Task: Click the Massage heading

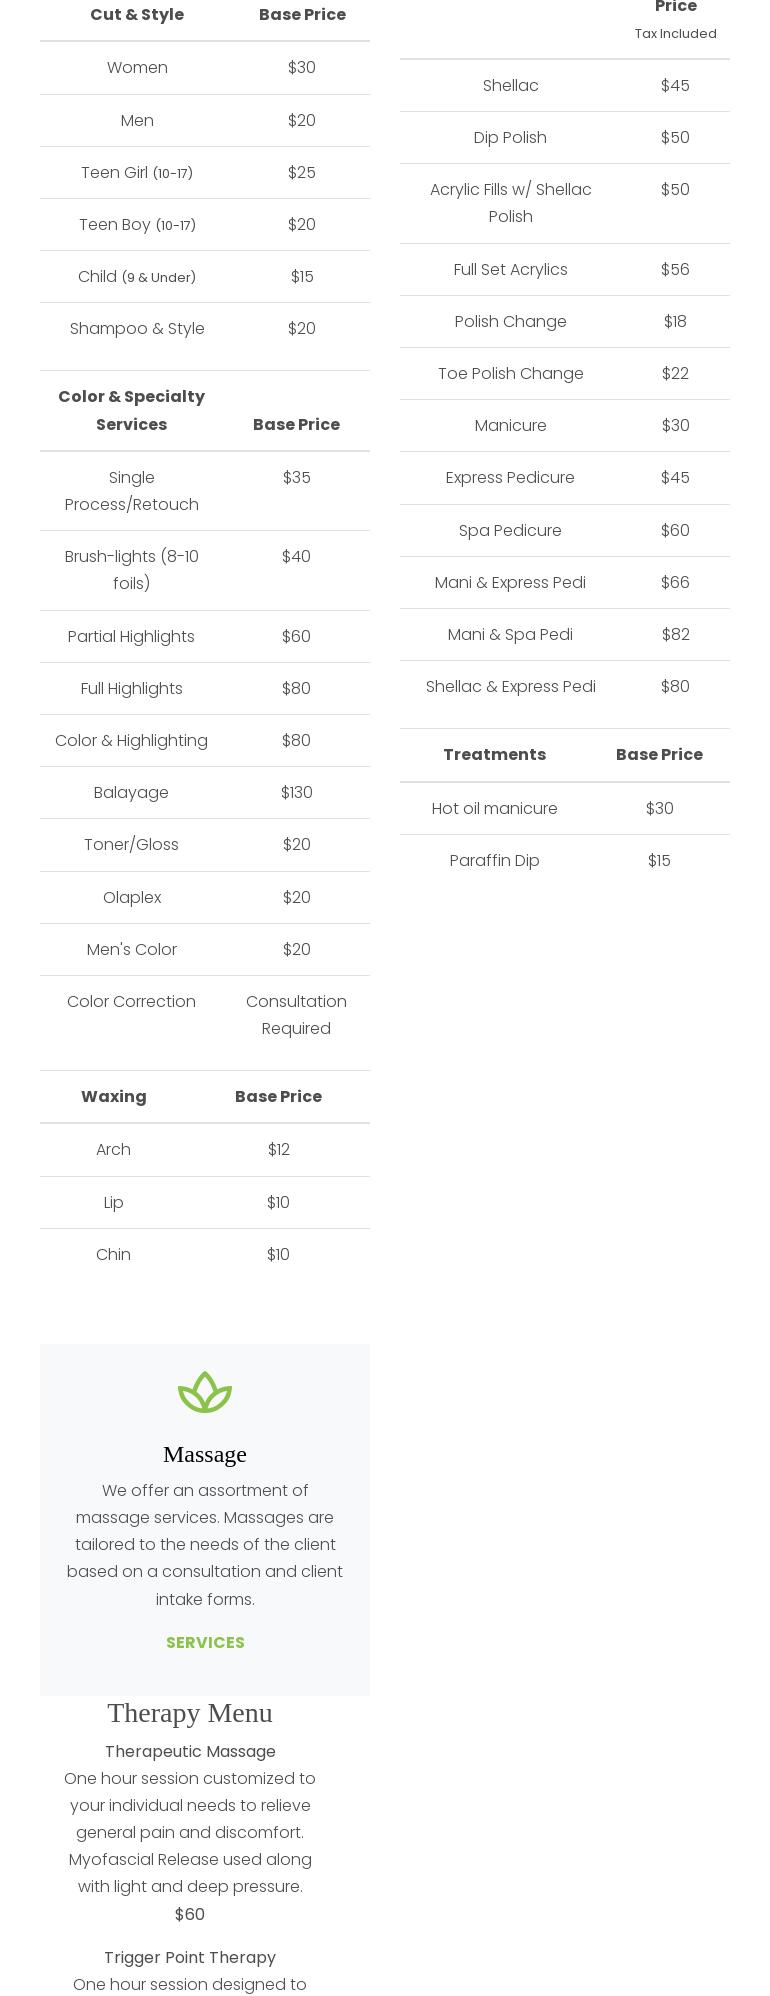Action: [205, 1454]
